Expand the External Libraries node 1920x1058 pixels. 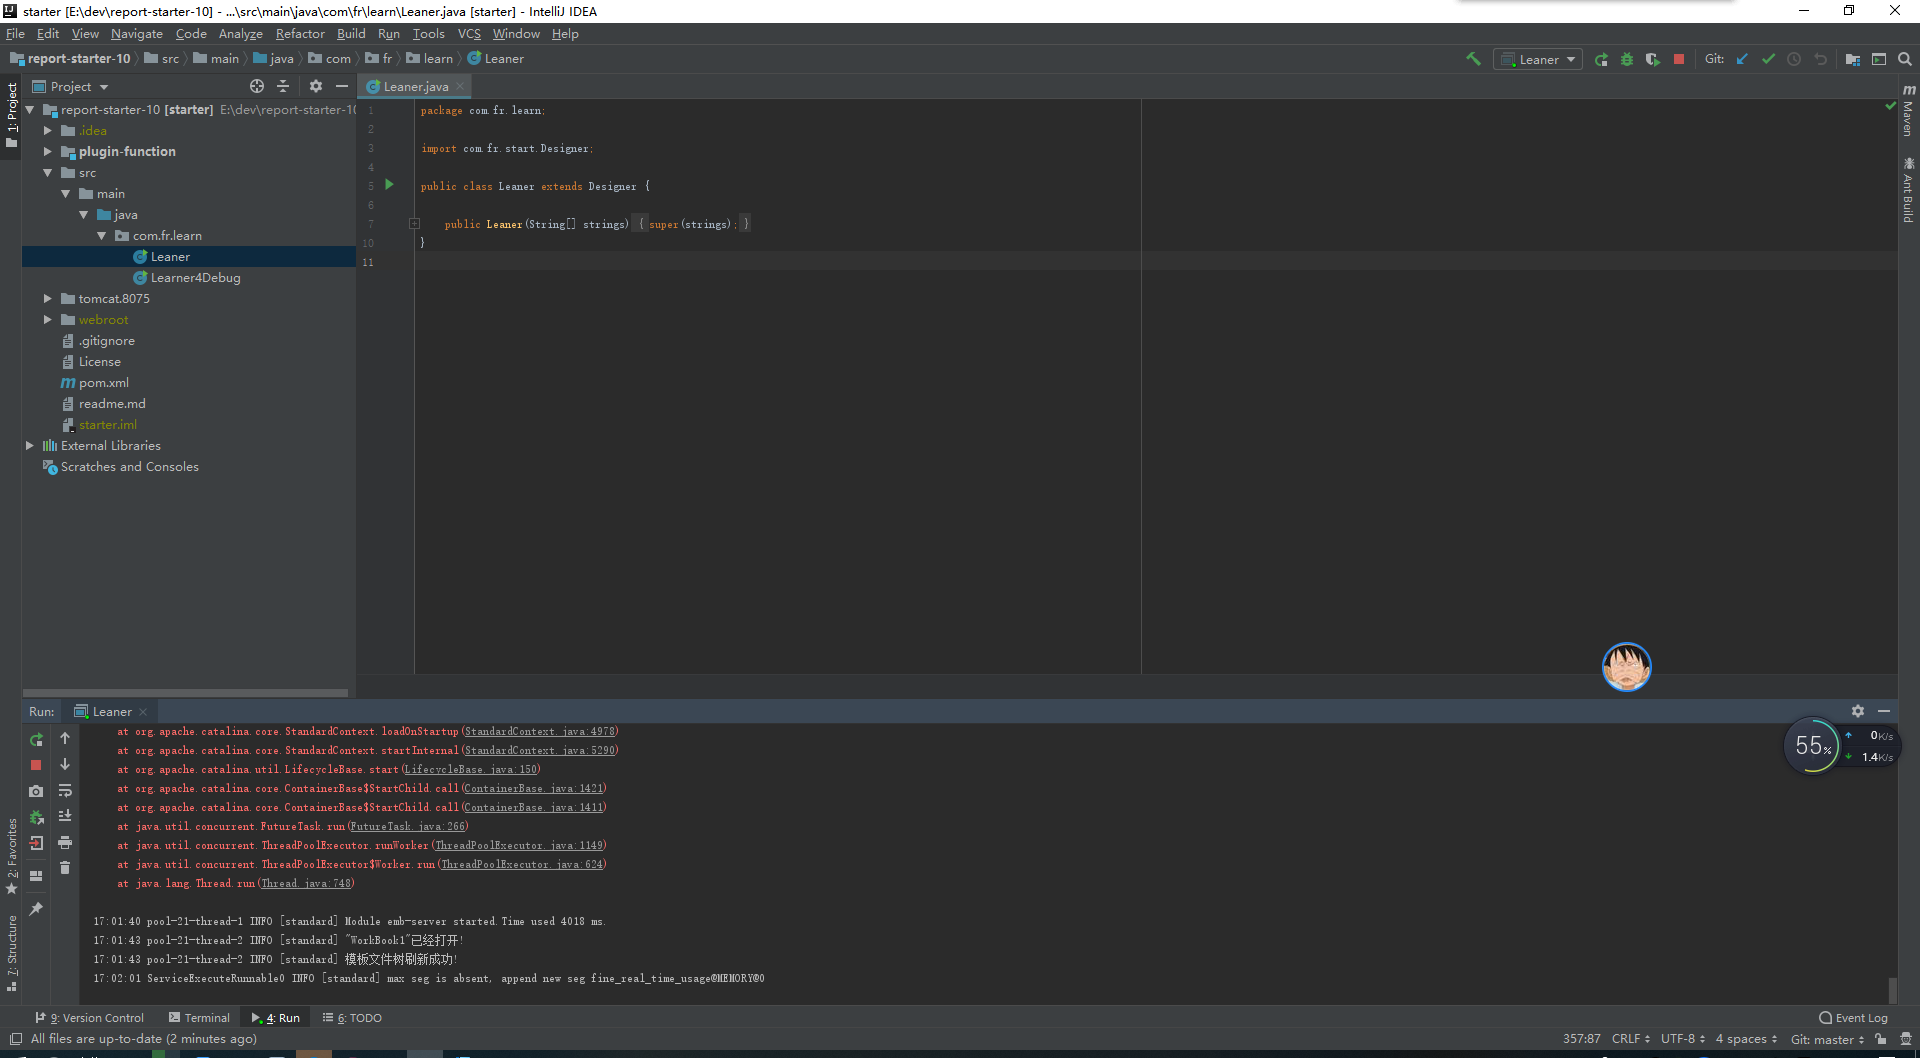tap(29, 446)
